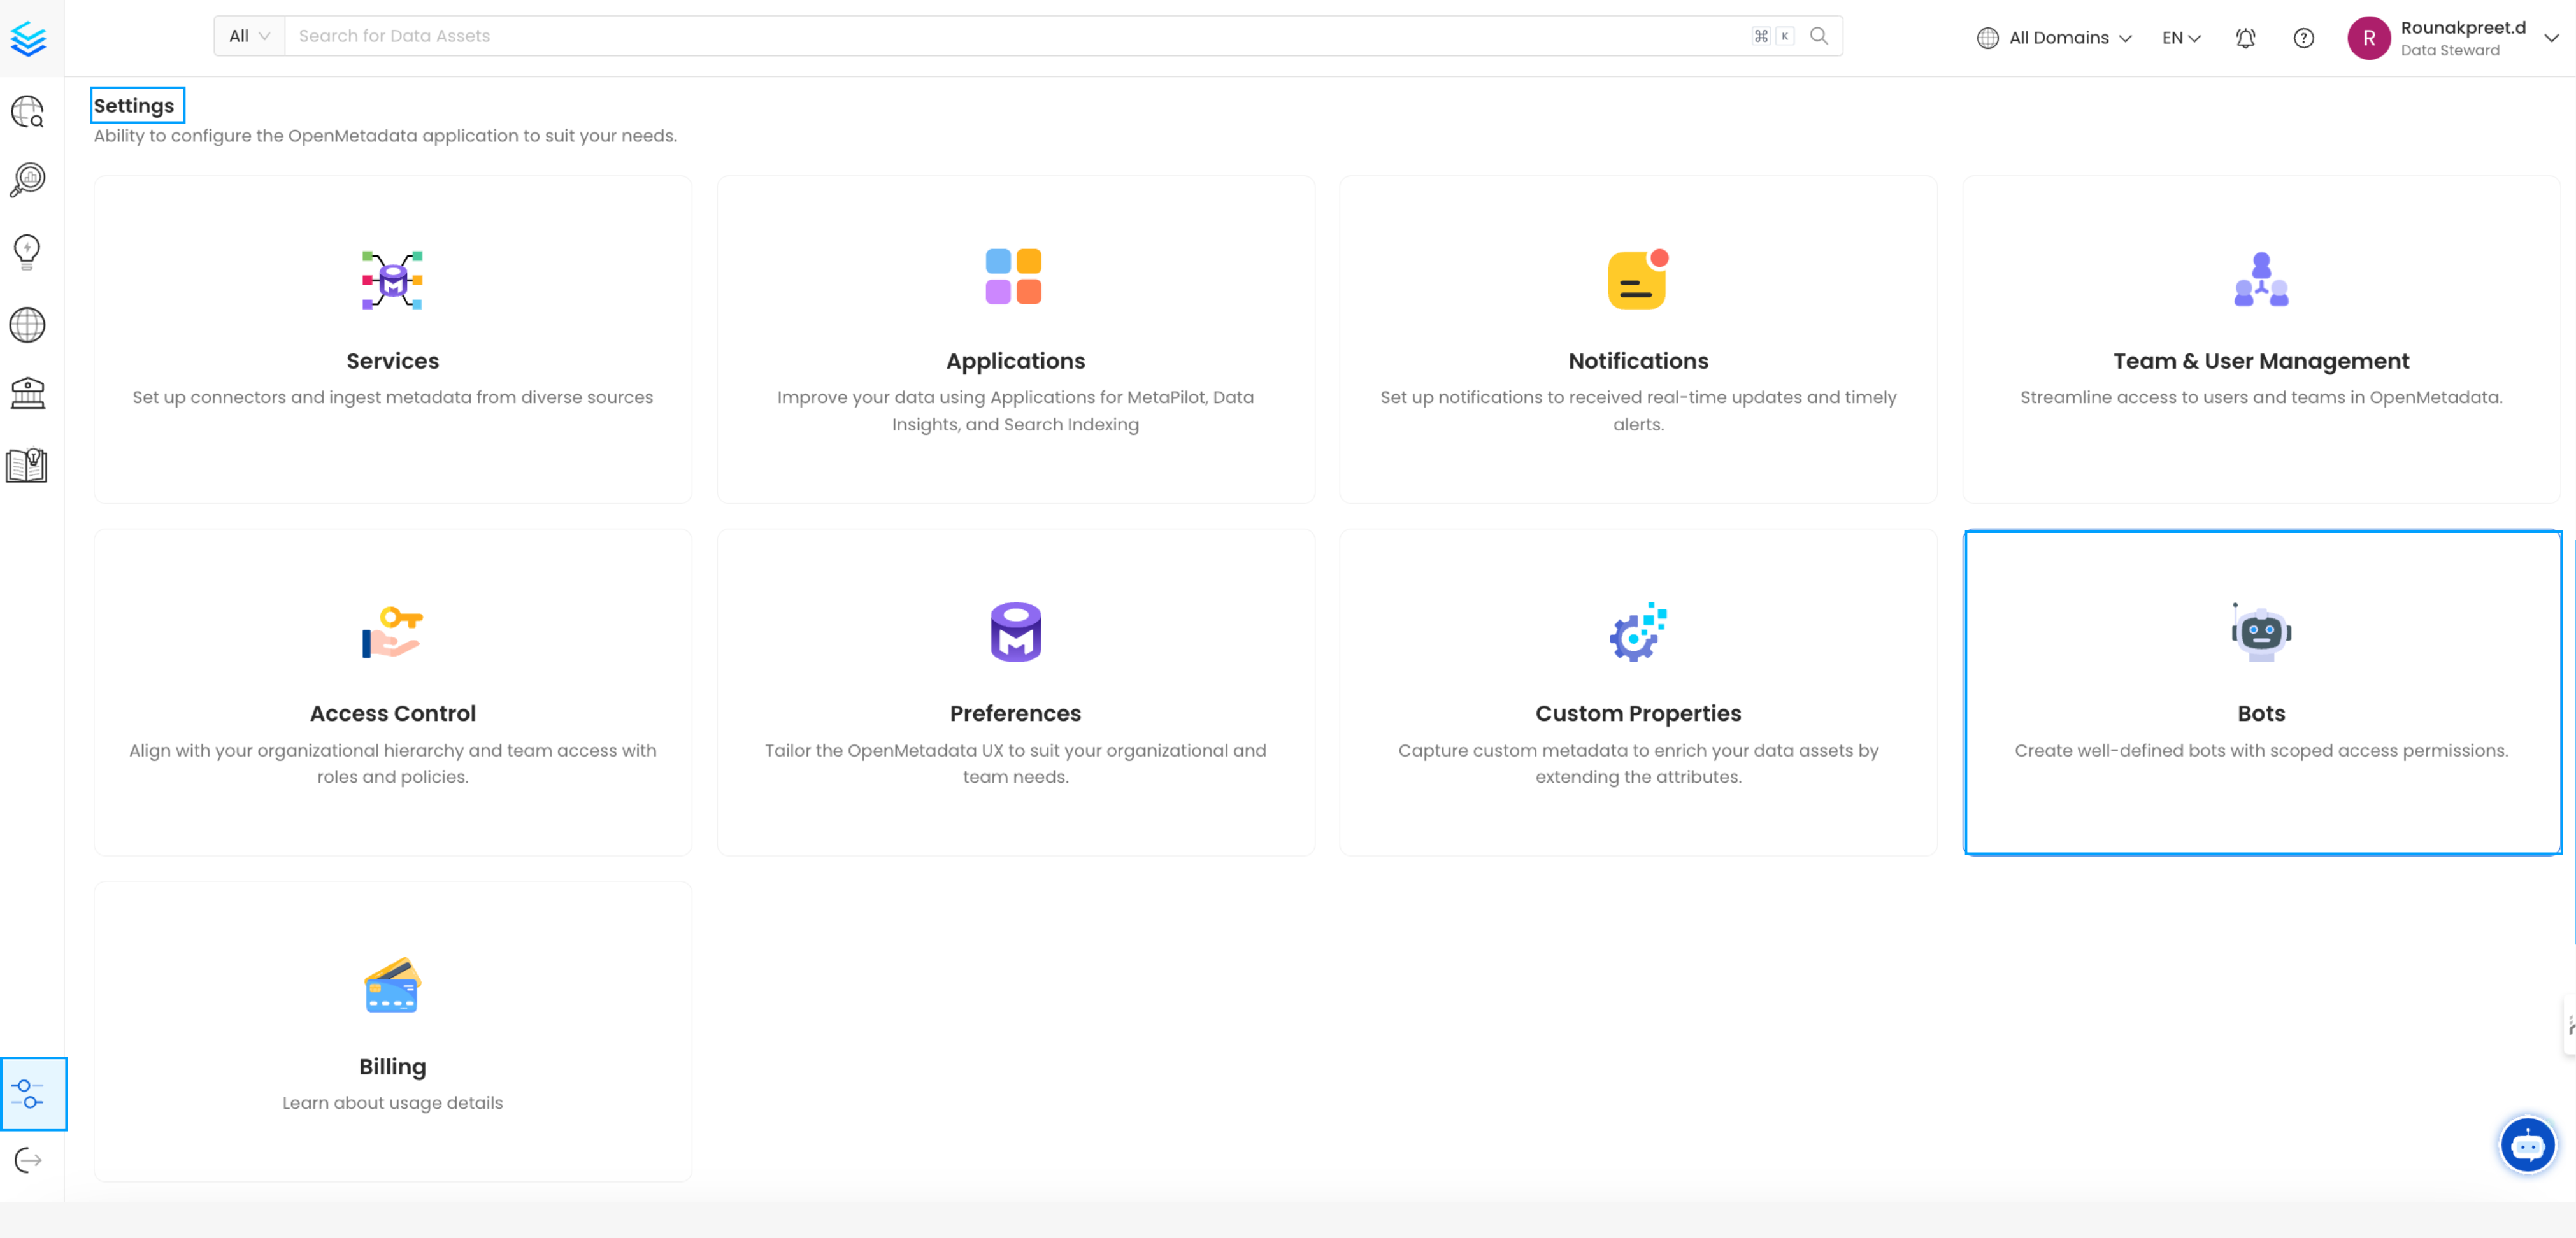Open the notifications bell icon
Viewport: 2576px width, 1238px height.
(x=2245, y=37)
